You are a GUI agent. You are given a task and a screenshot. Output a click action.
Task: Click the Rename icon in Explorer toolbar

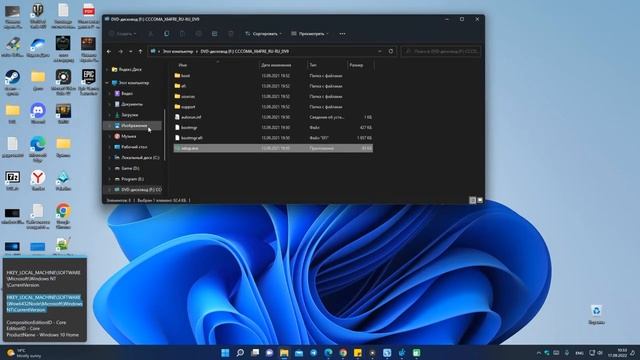(x=198, y=34)
